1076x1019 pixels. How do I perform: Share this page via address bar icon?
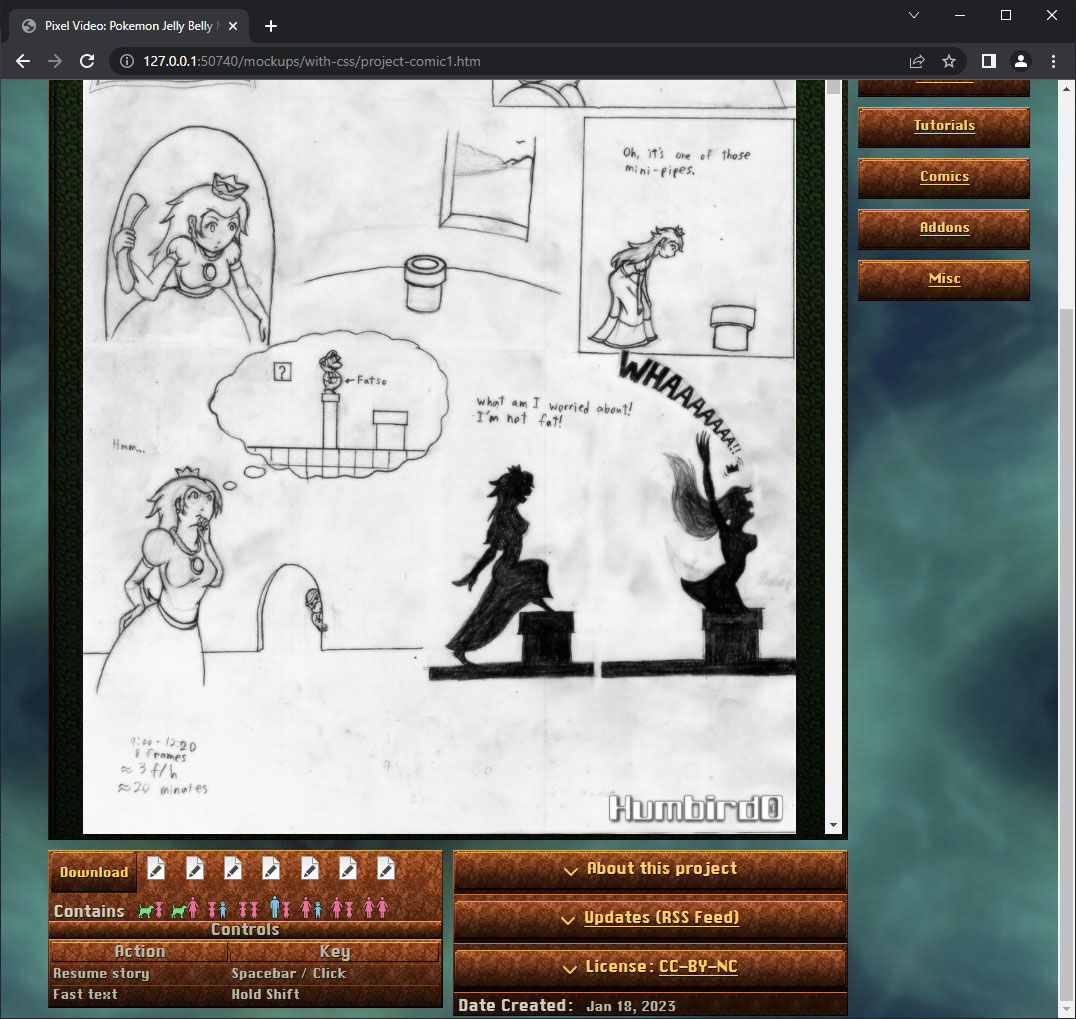tap(917, 61)
